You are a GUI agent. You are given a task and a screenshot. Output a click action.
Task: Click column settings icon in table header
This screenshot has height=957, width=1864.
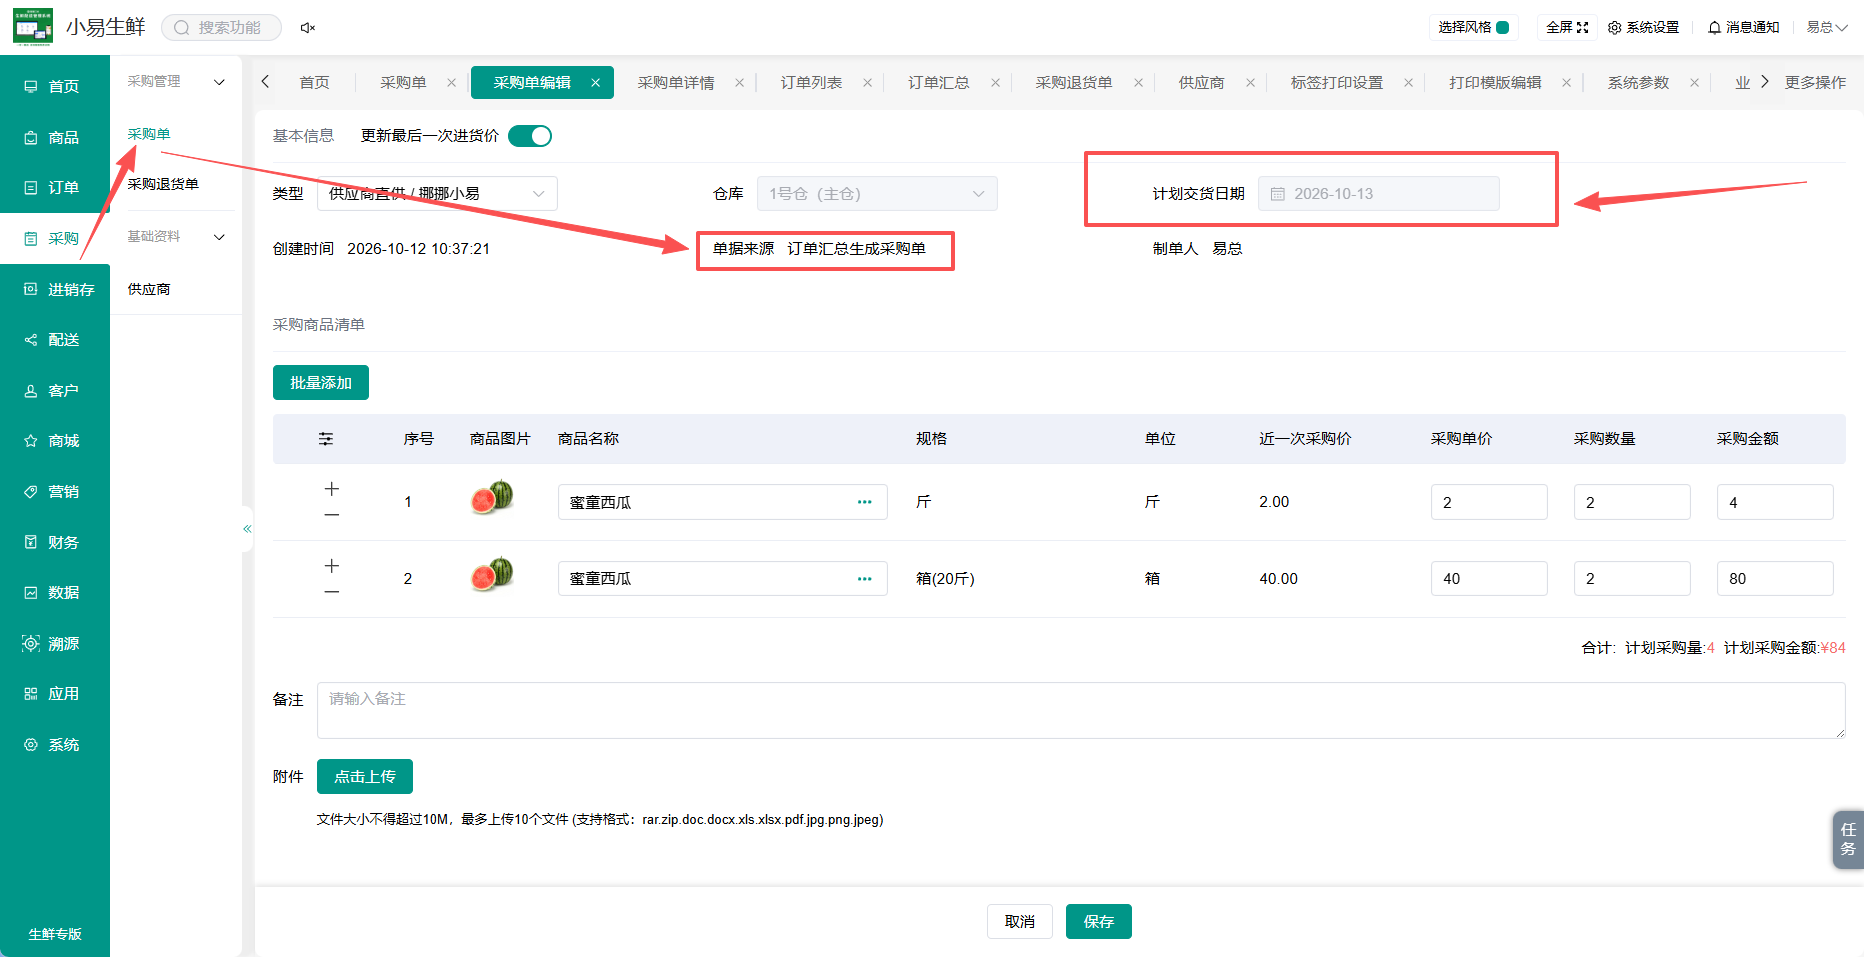(x=326, y=439)
